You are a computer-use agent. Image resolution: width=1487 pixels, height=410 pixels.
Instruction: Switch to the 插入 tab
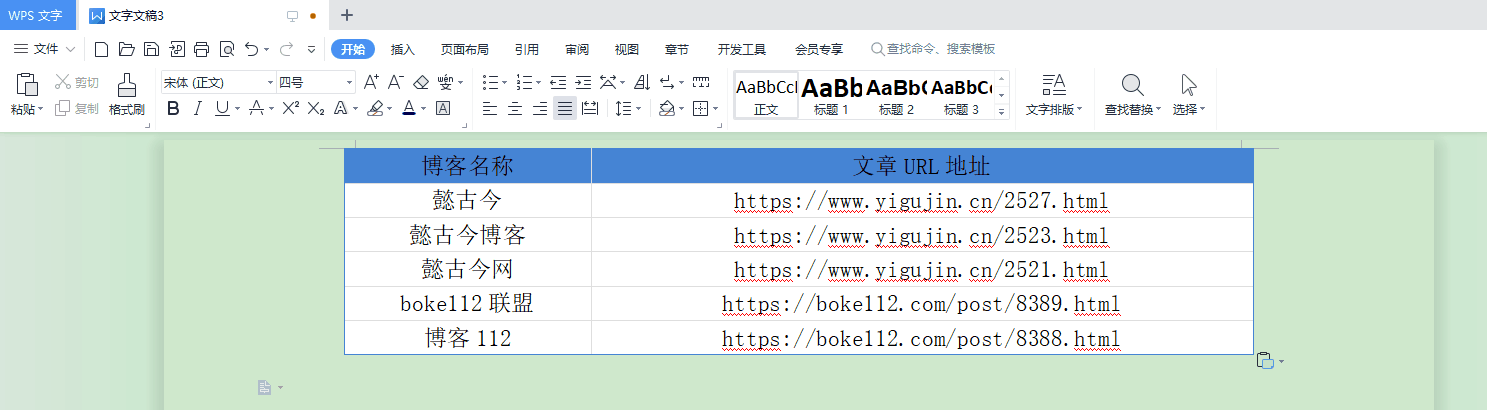tap(403, 49)
